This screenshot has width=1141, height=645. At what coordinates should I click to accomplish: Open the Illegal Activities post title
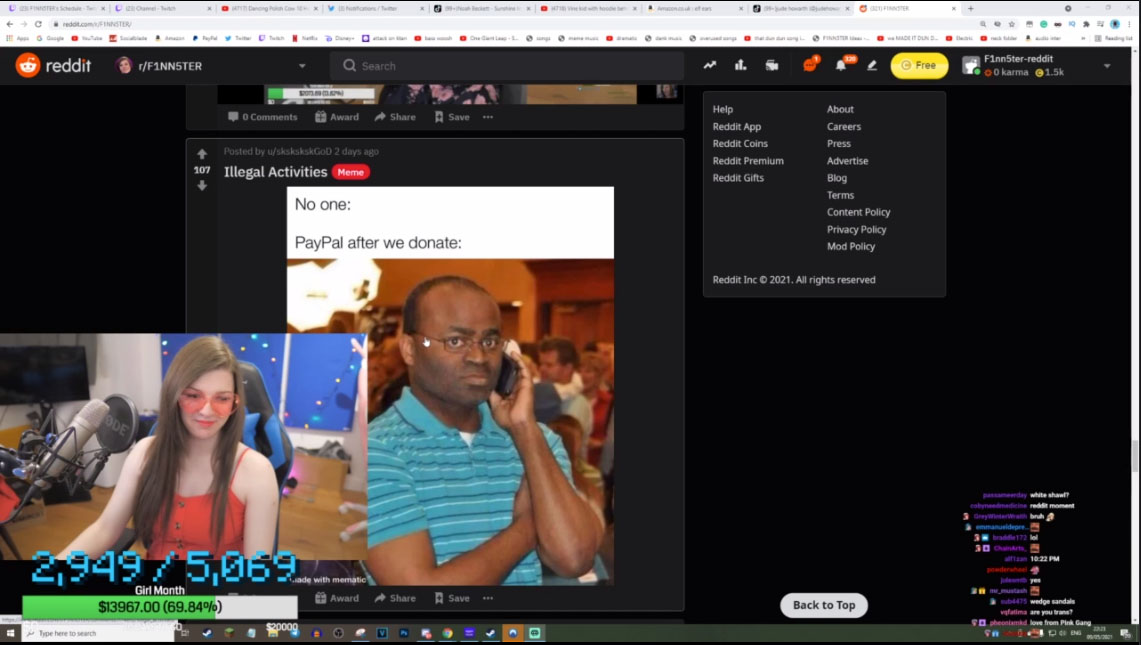[275, 172]
